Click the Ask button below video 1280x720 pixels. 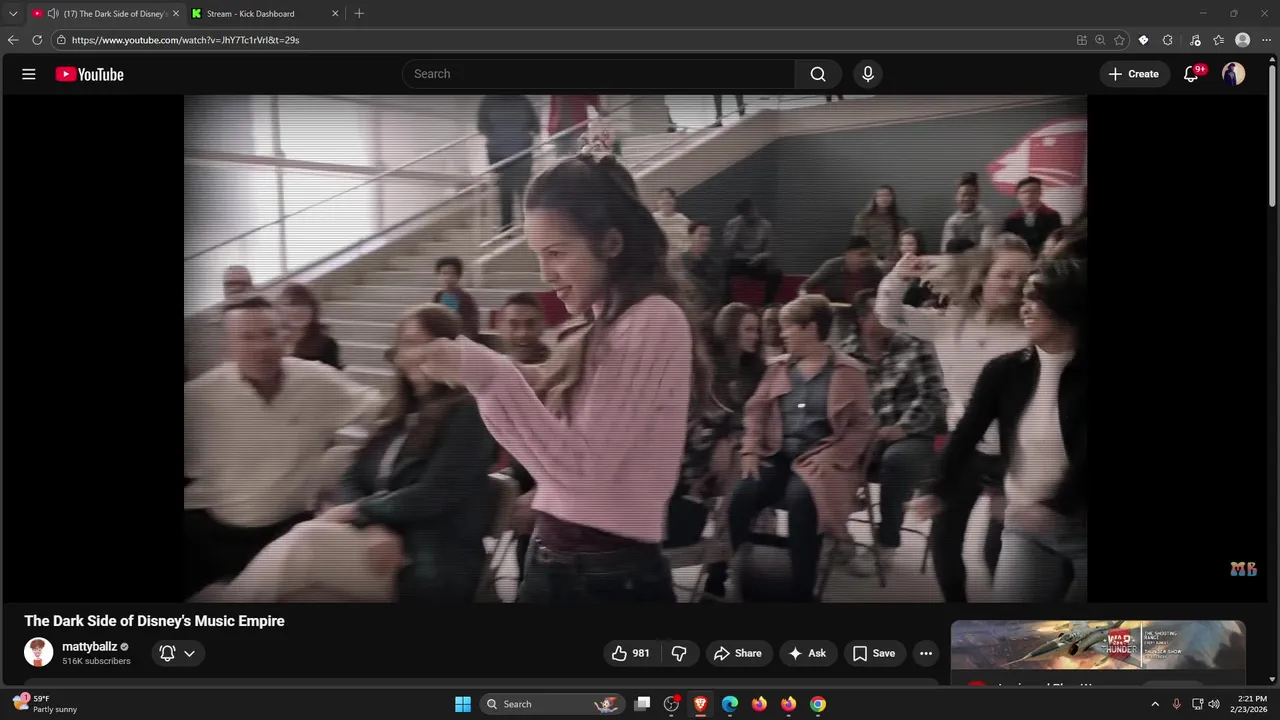pyautogui.click(x=807, y=653)
